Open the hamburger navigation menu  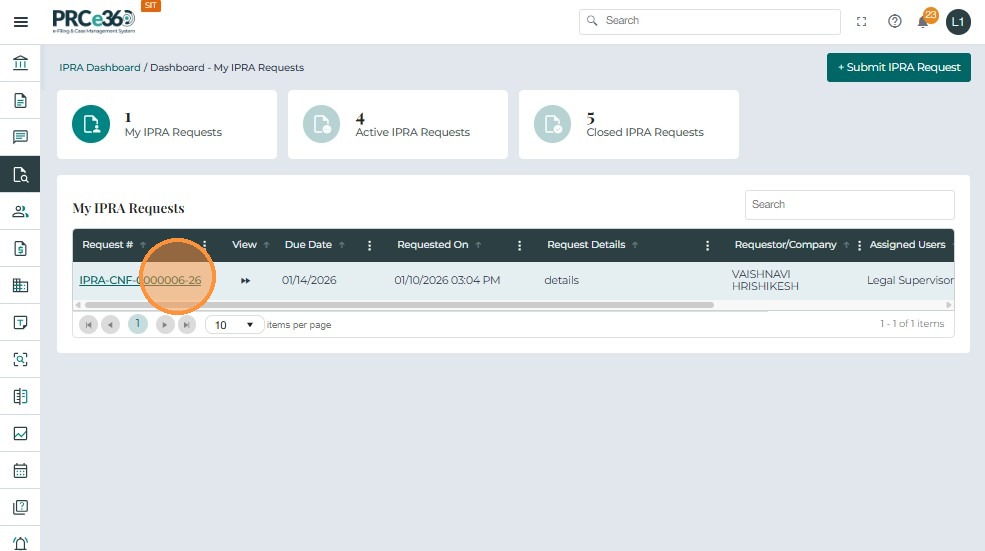click(x=21, y=22)
